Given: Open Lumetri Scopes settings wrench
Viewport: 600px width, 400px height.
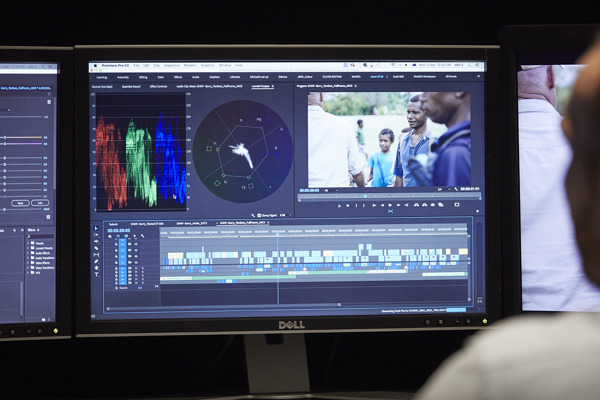Looking at the screenshot, I should pos(253,216).
